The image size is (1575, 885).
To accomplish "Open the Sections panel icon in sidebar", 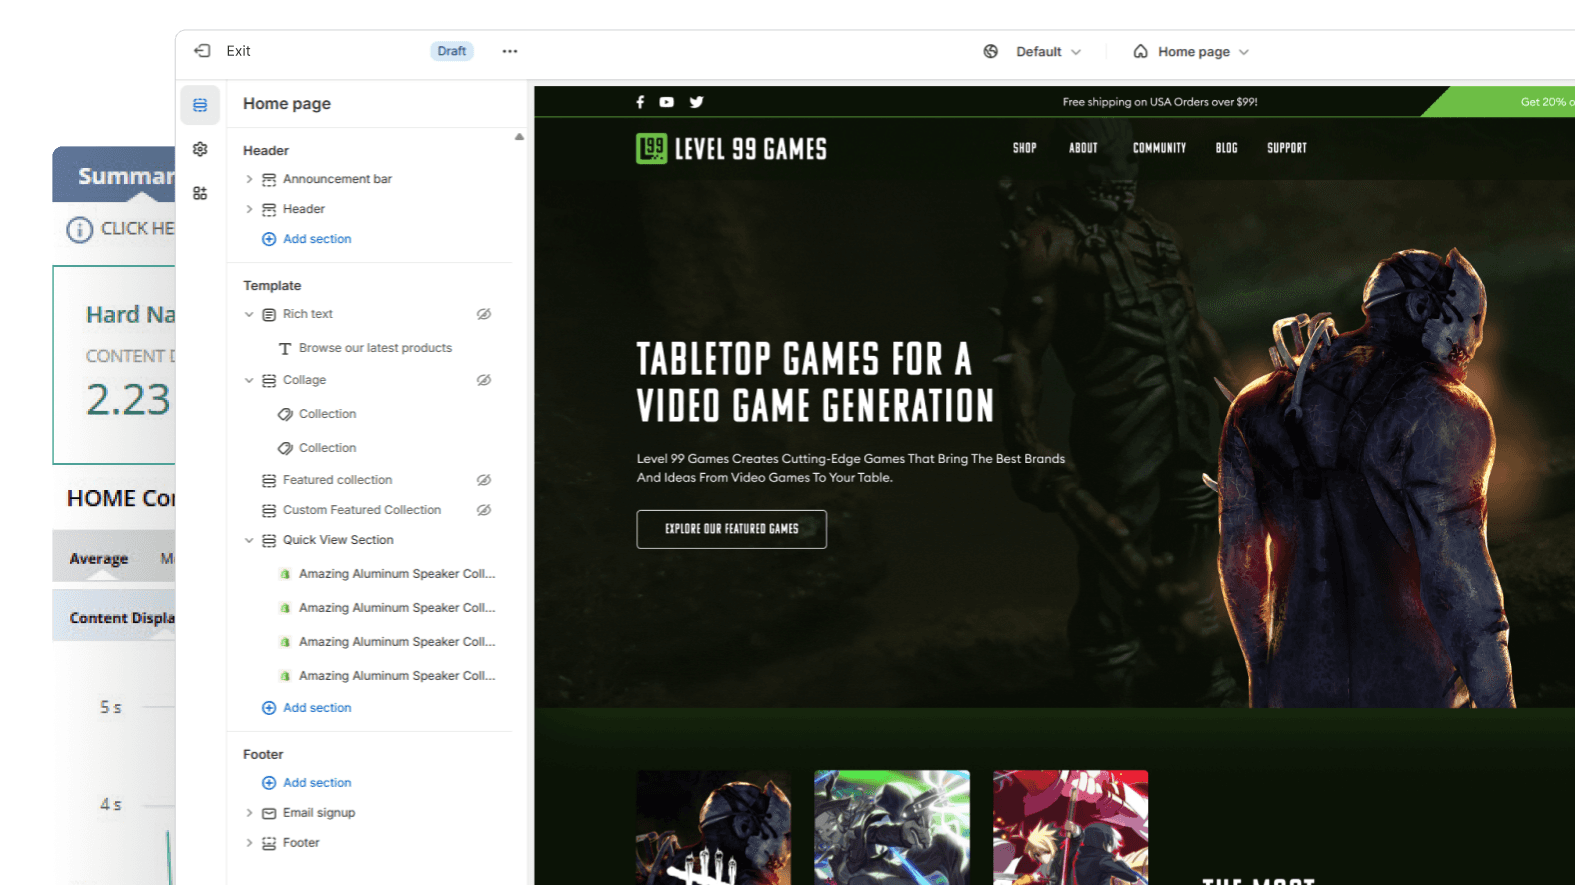I will click(200, 105).
